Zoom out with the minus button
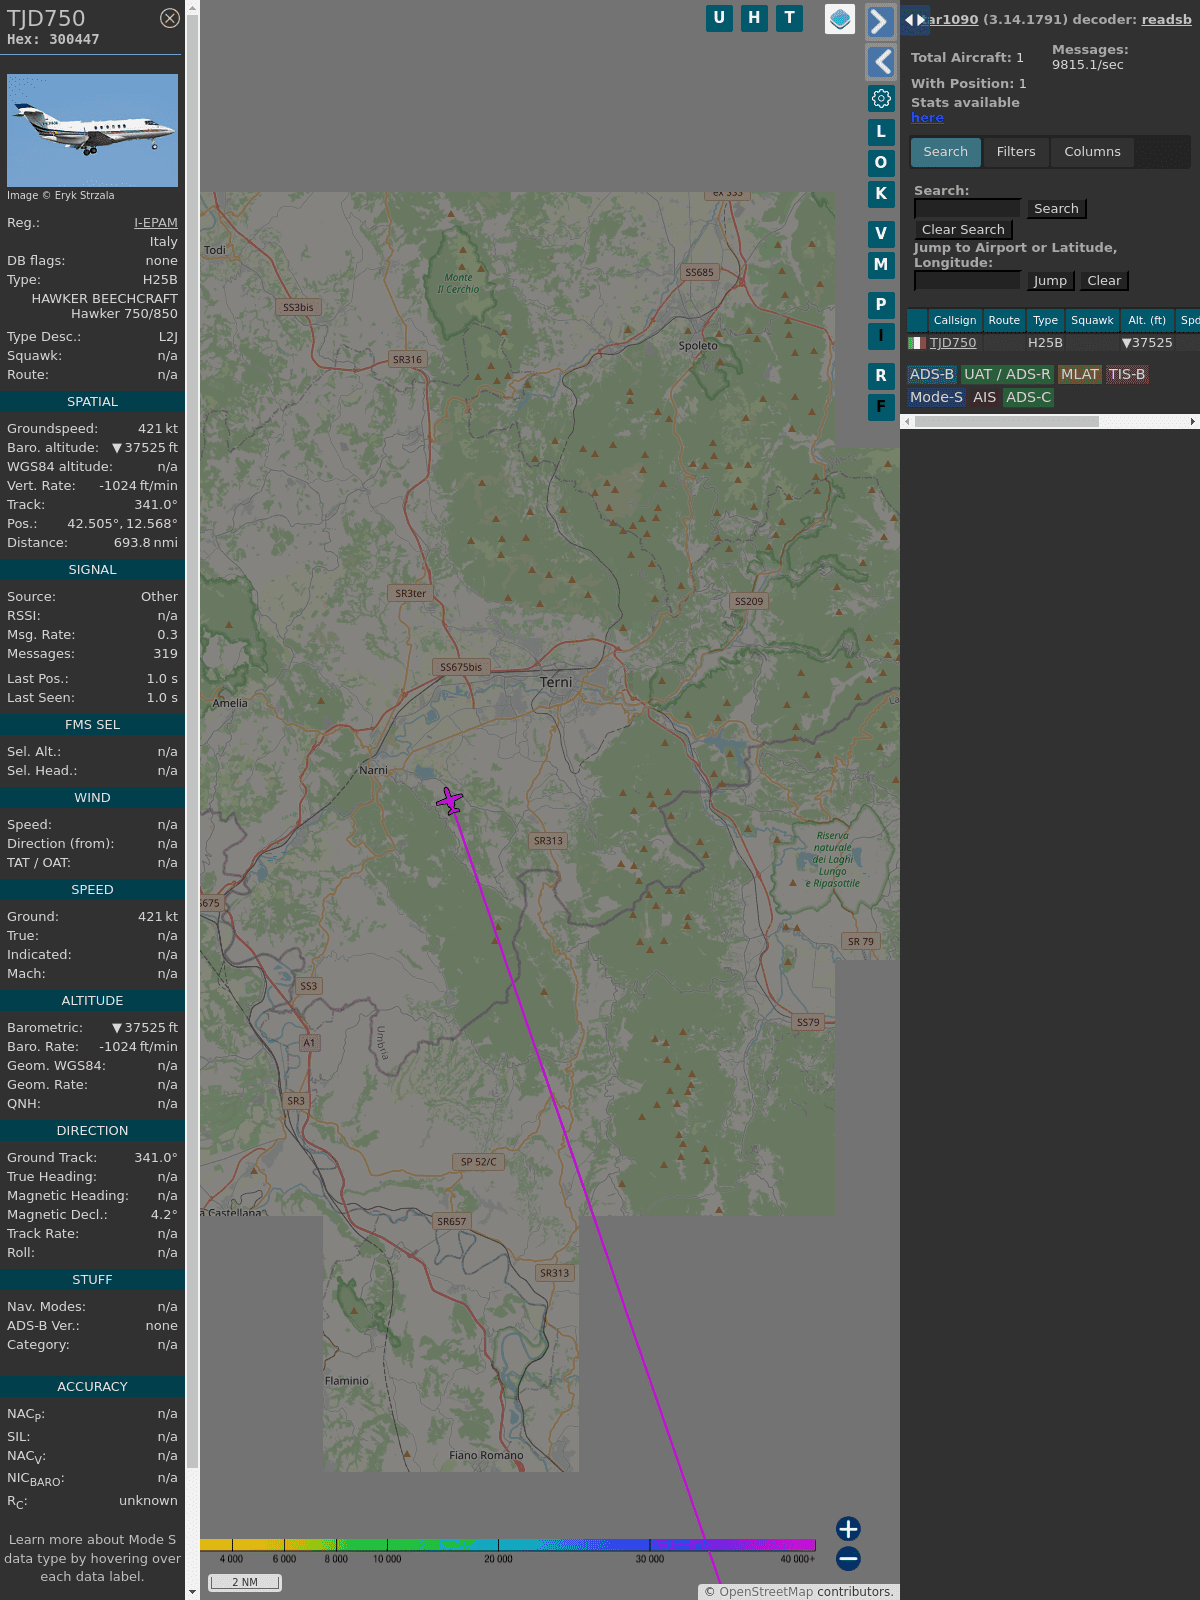This screenshot has height=1600, width=1200. (848, 1558)
